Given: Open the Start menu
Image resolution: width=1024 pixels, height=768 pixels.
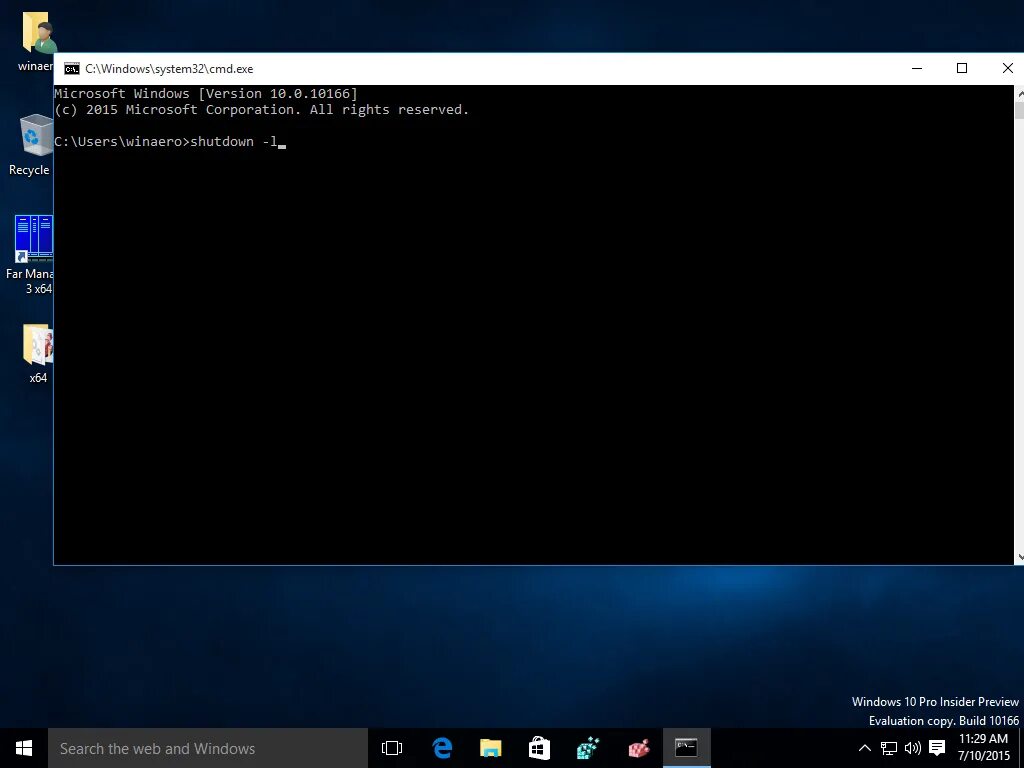Looking at the screenshot, I should click(x=24, y=748).
